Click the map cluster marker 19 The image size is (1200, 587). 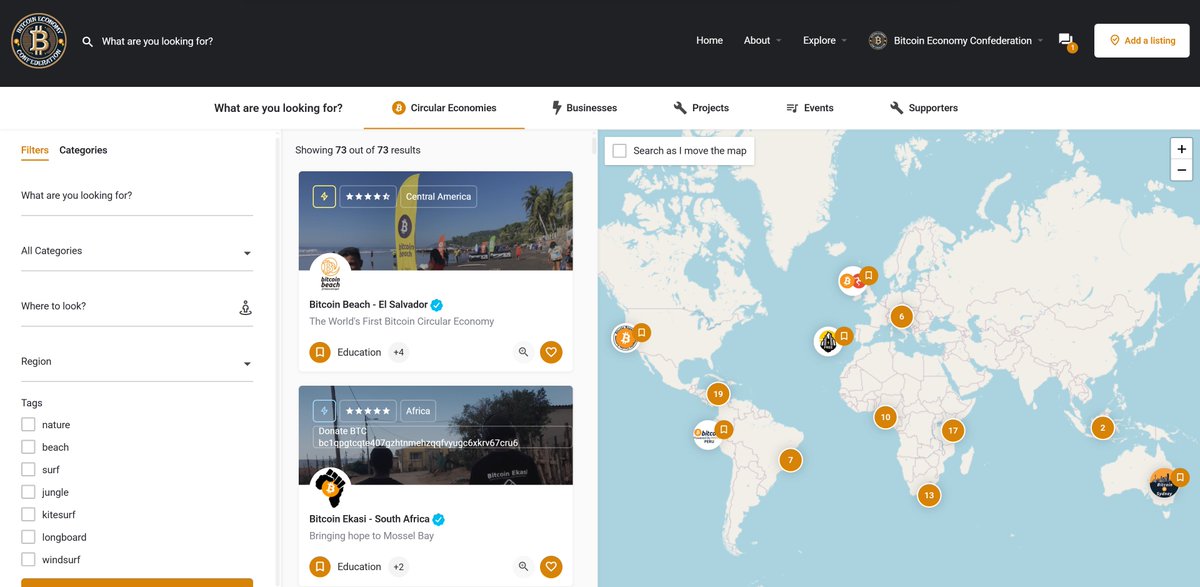point(718,394)
